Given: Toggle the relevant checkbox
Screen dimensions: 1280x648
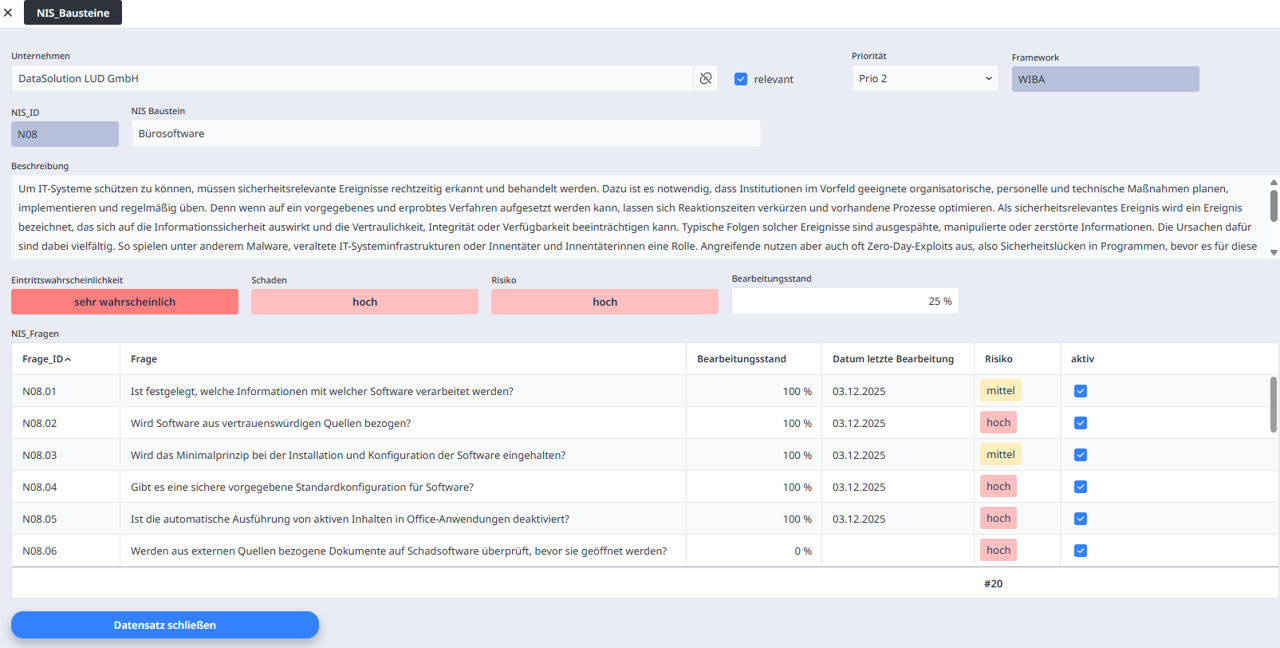Looking at the screenshot, I should tap(741, 79).
